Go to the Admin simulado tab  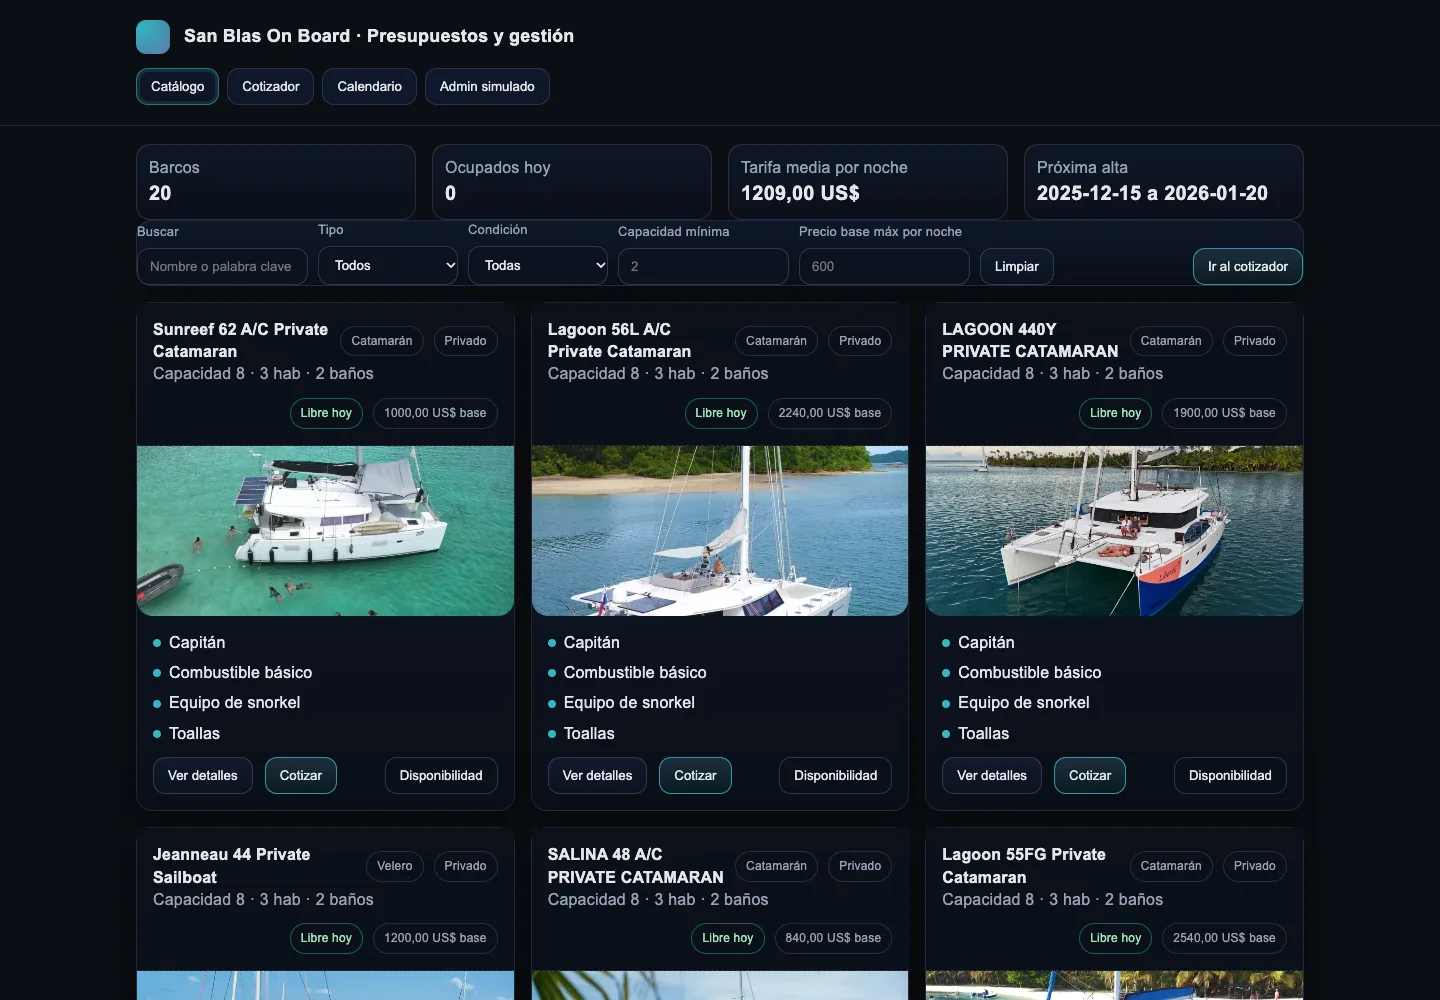tap(487, 86)
